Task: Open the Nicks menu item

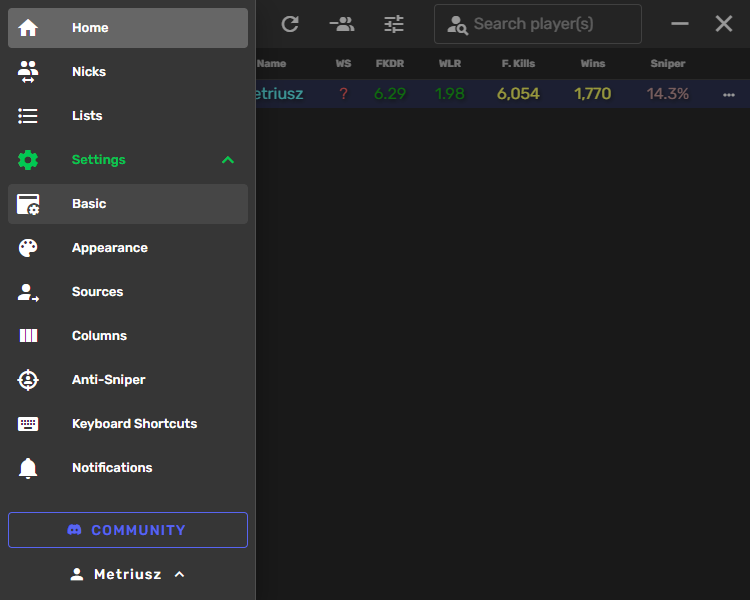Action: (128, 72)
